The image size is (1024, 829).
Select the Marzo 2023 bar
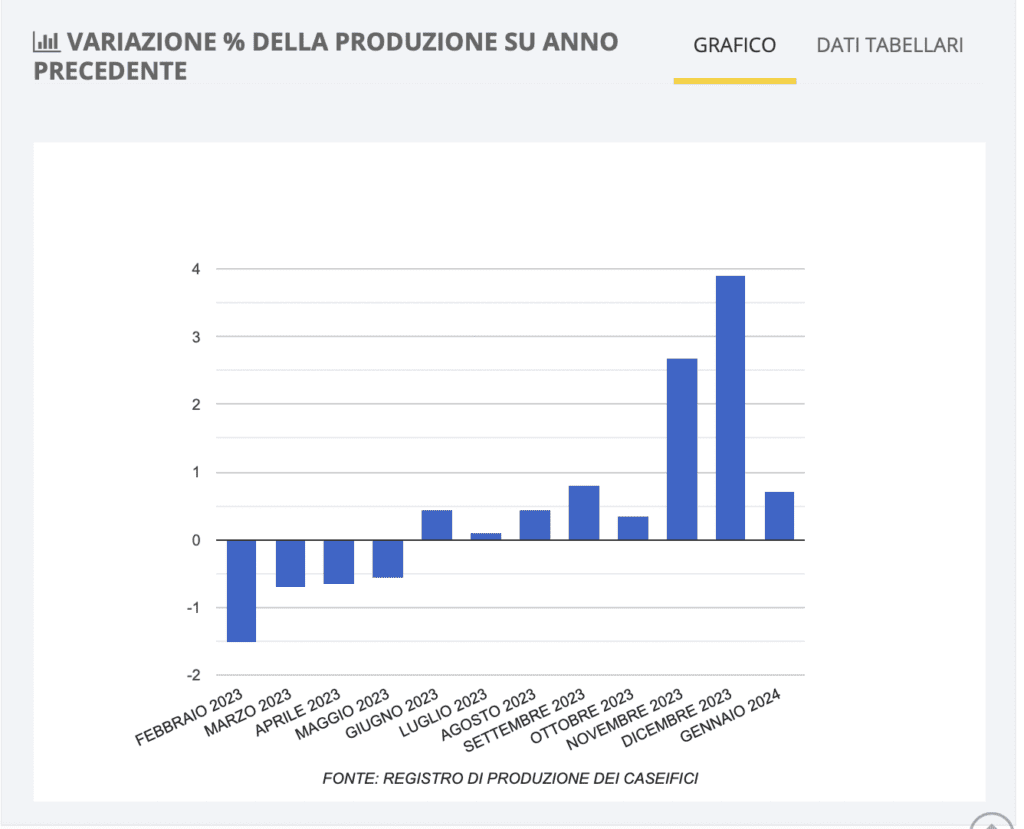pos(290,563)
